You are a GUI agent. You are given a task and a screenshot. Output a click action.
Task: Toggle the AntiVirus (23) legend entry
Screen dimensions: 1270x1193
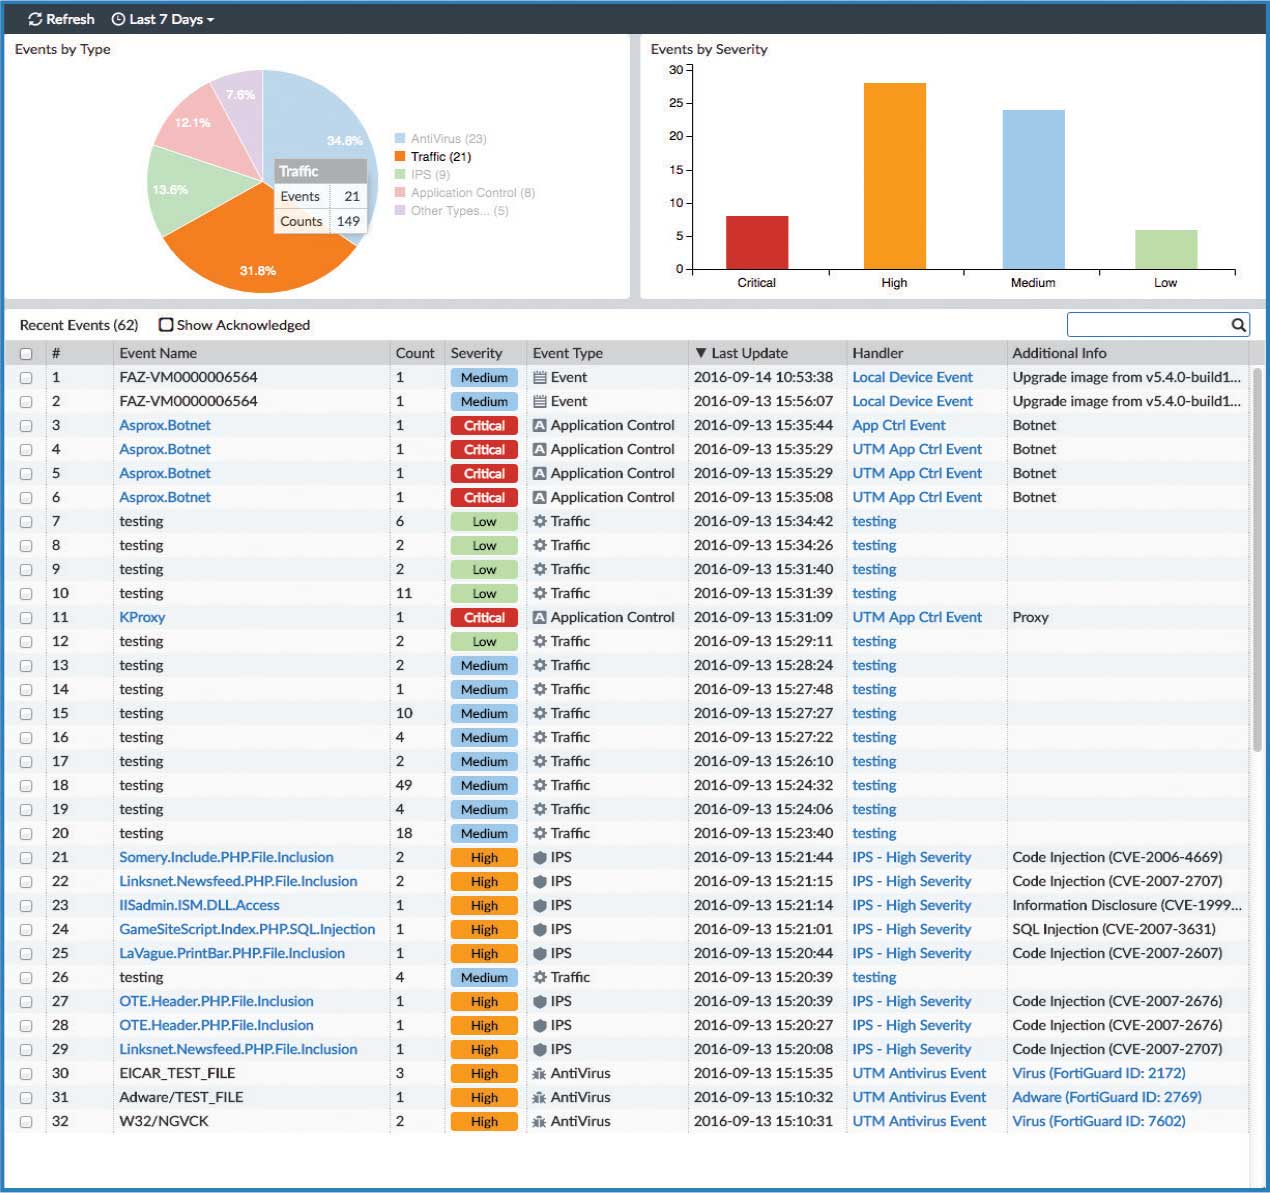pyautogui.click(x=447, y=139)
